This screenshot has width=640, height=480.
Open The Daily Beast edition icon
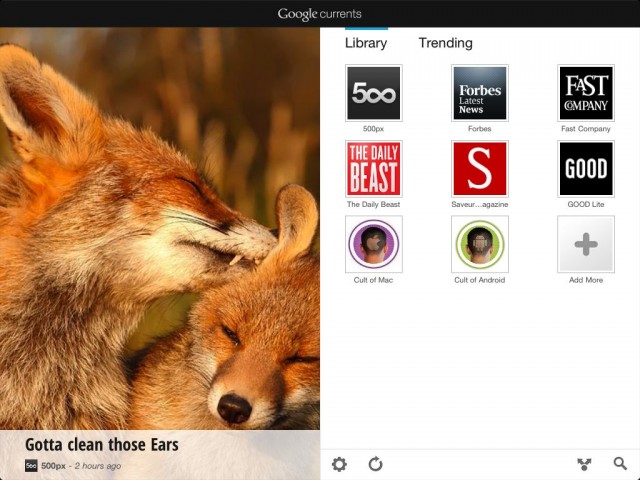point(373,168)
